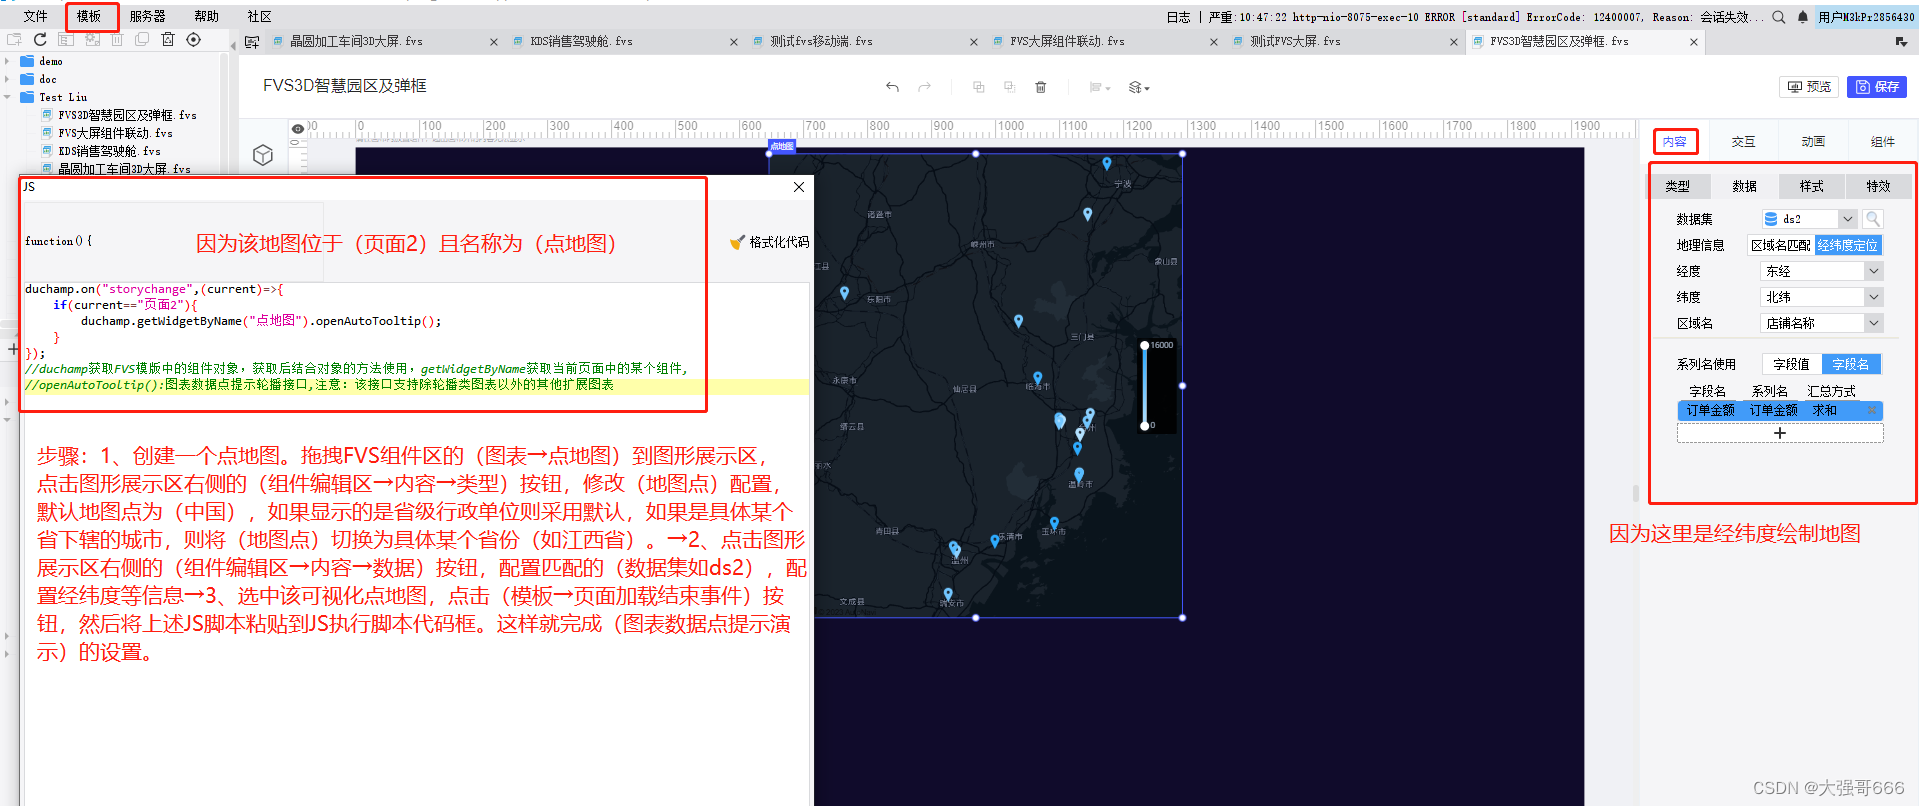Viewport: 1919px width, 806px height.
Task: Close the 晶圆加工车间3D大屏.fvs tab
Action: pyautogui.click(x=494, y=42)
